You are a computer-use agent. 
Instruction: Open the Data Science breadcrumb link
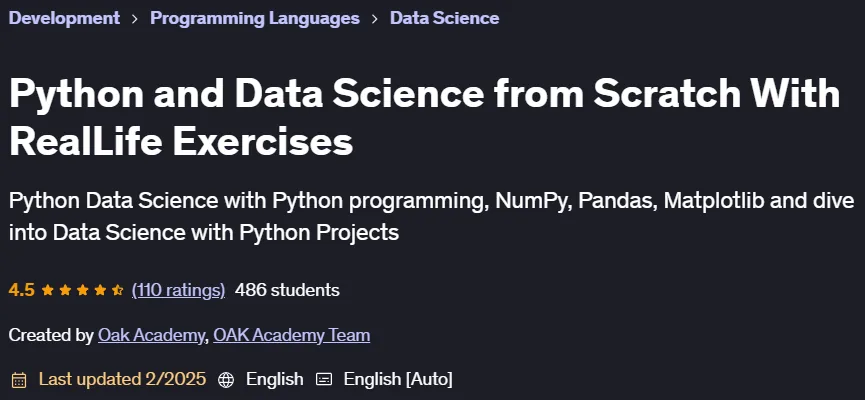click(445, 18)
